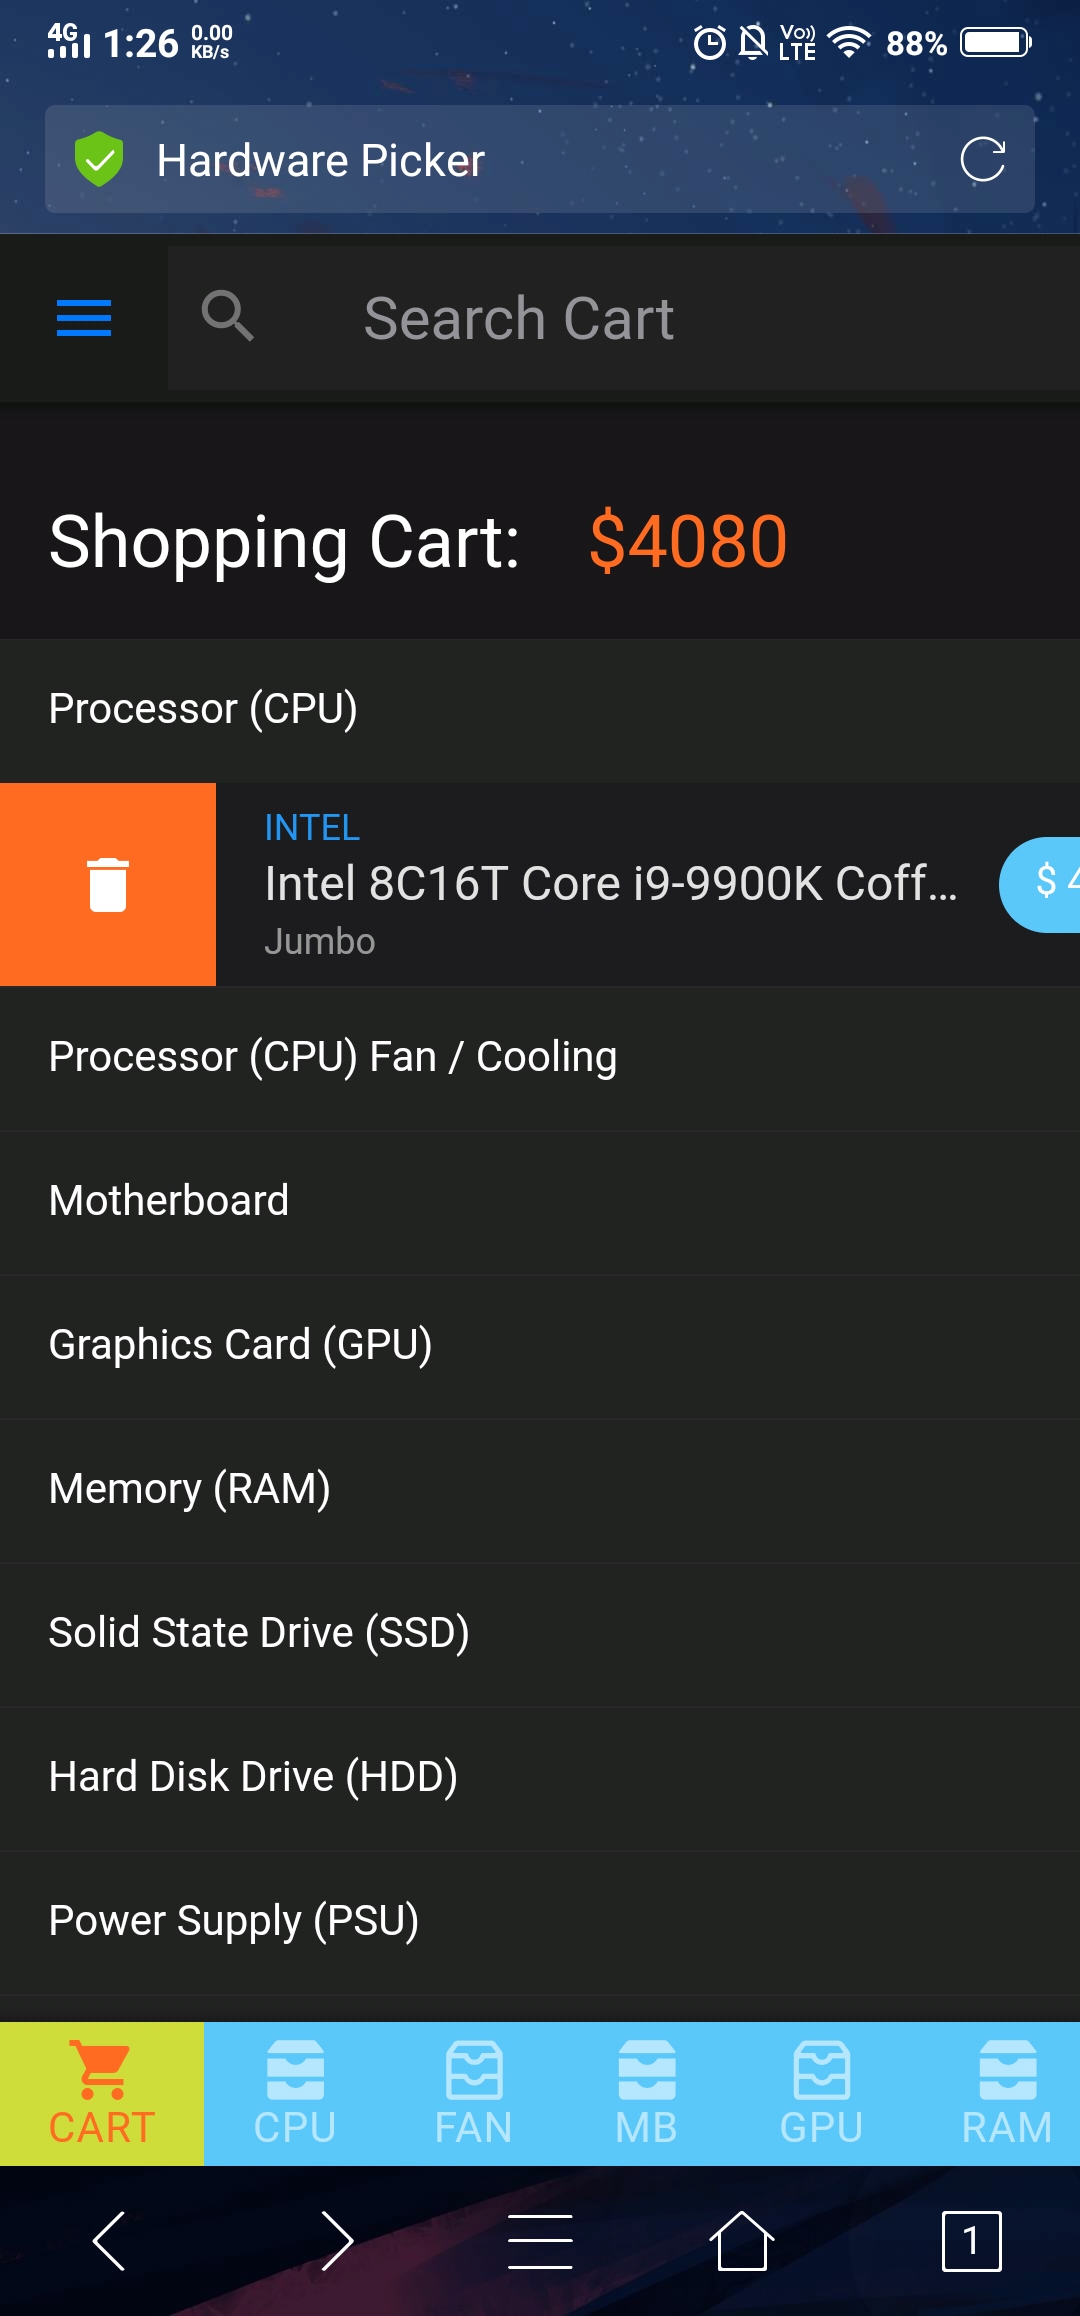Viewport: 1080px width, 2316px height.
Task: Open the blue hamburger menu
Action: (x=84, y=318)
